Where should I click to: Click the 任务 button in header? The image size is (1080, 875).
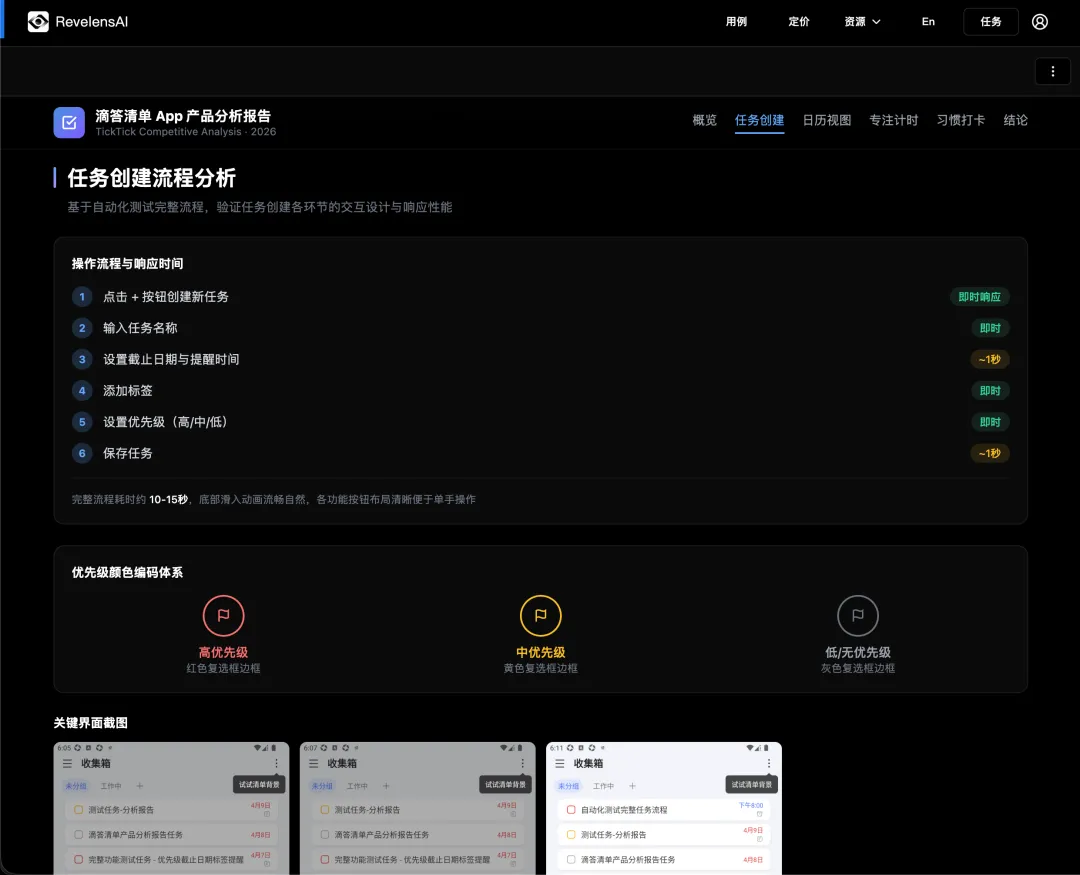(990, 22)
